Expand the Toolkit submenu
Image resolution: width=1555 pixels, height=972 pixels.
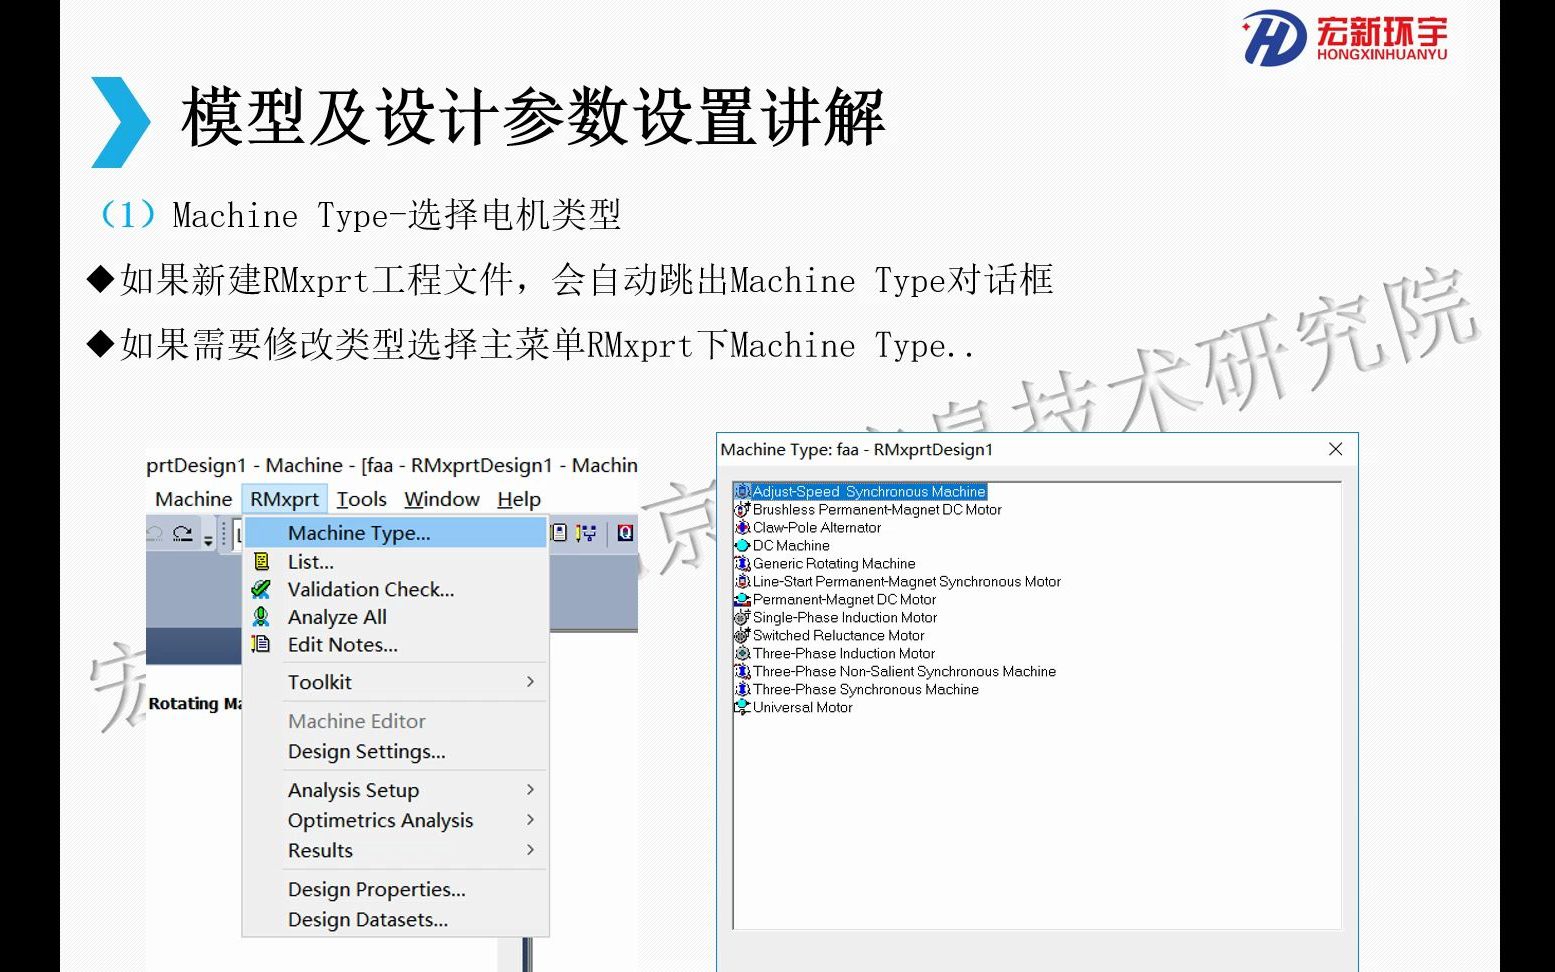coord(320,682)
